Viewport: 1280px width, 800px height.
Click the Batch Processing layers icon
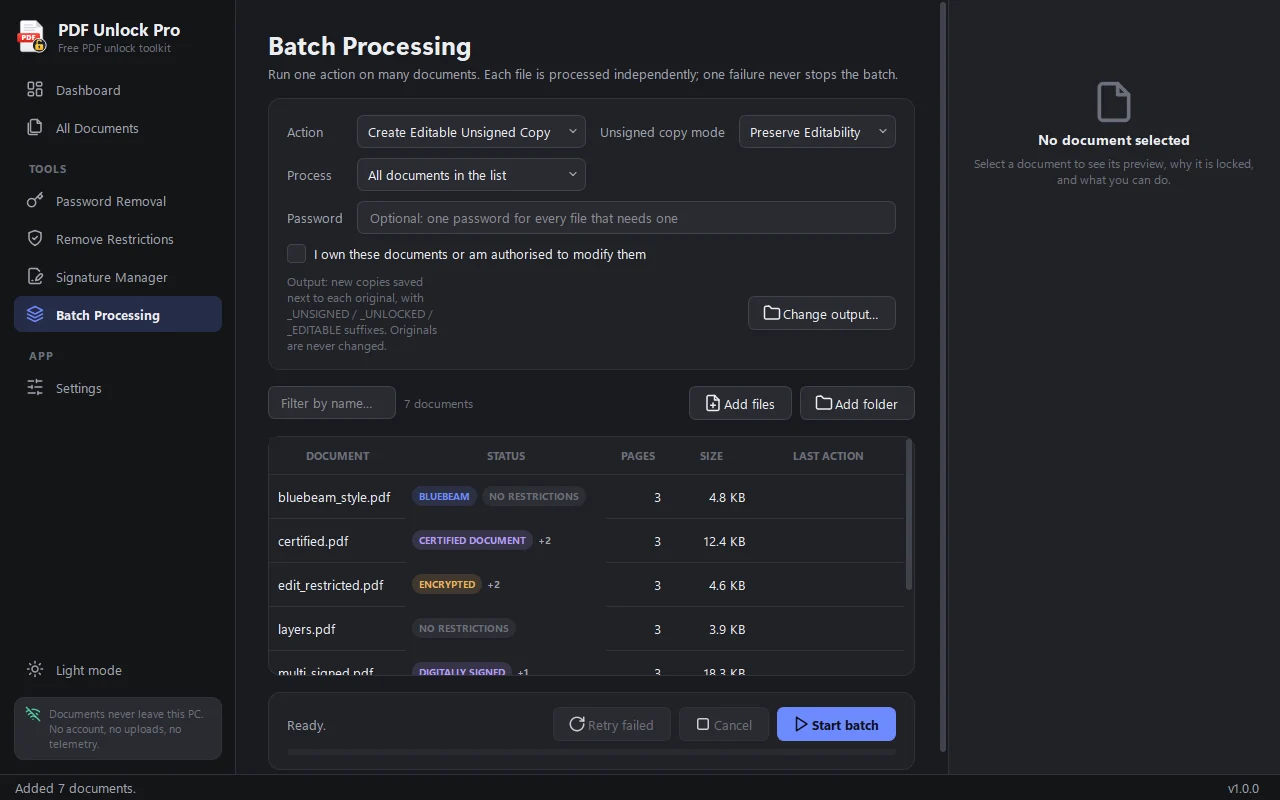35,315
